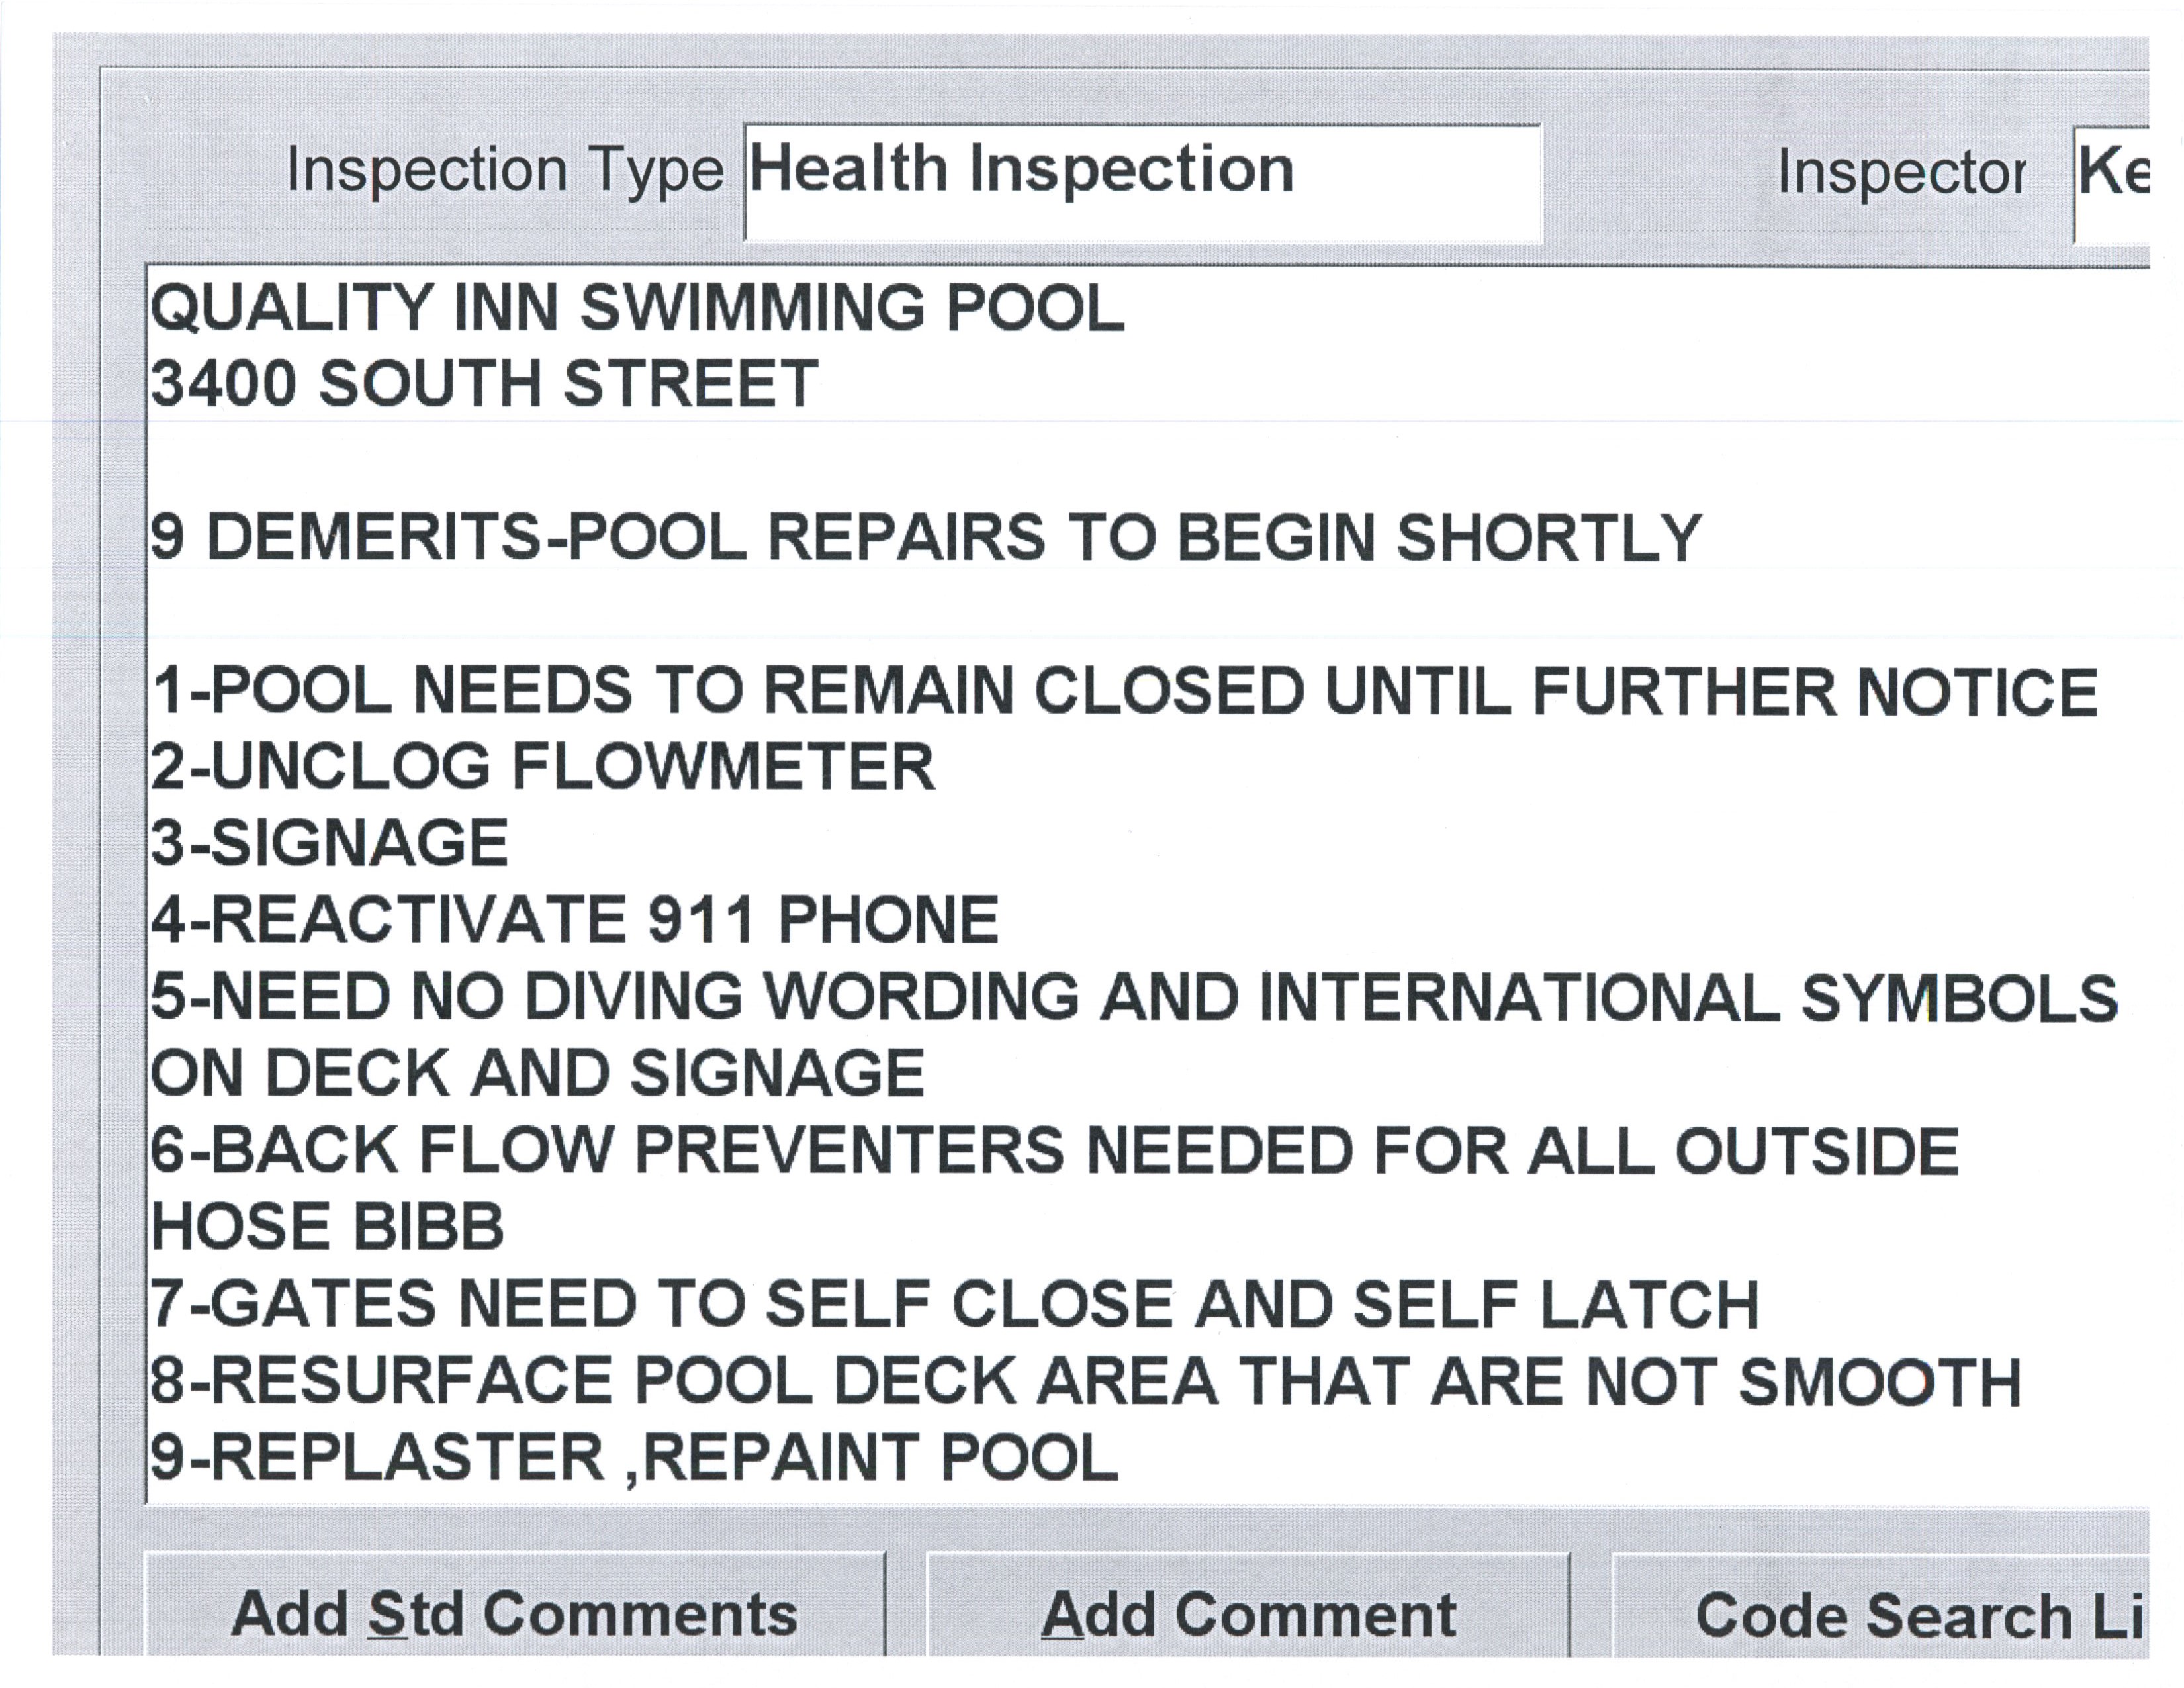The image size is (2184, 1688).
Task: Place cursor on BACK FLOW PREVENTERS line
Action: (1054, 1150)
